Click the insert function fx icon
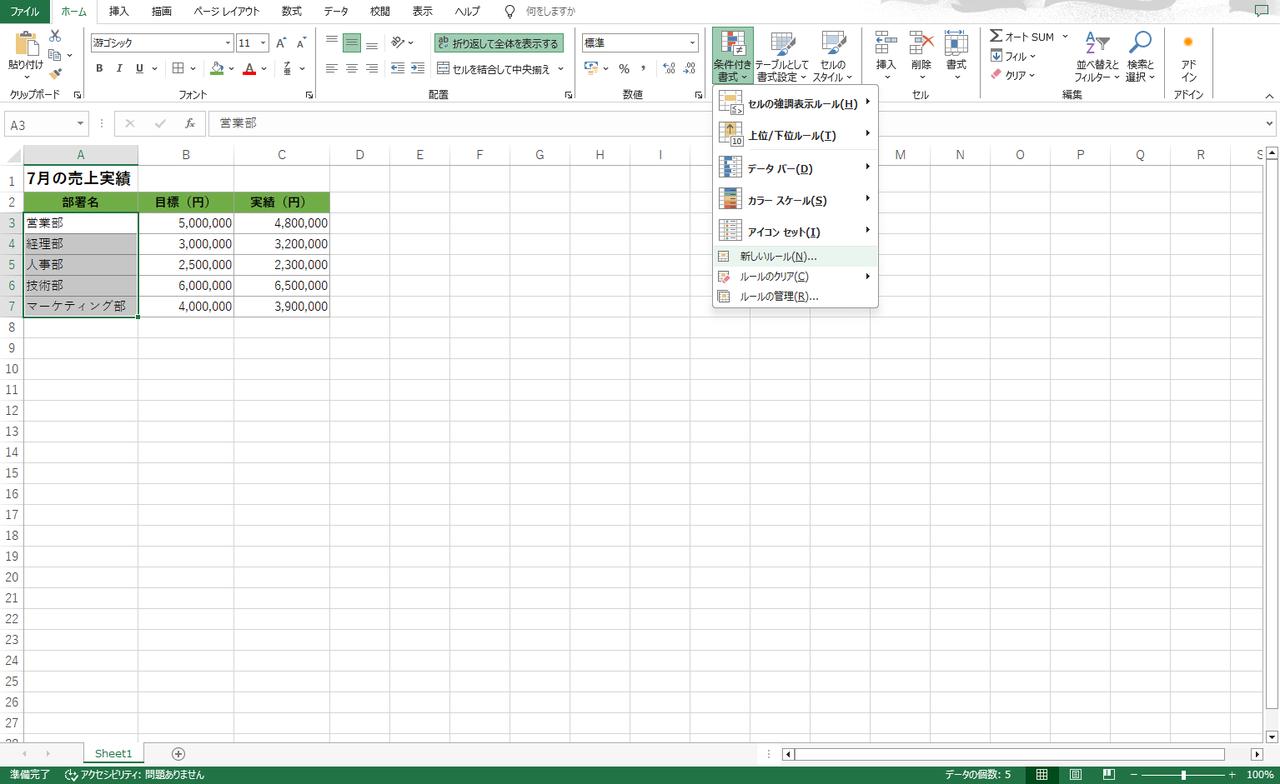Image resolution: width=1280 pixels, height=784 pixels. click(x=190, y=124)
